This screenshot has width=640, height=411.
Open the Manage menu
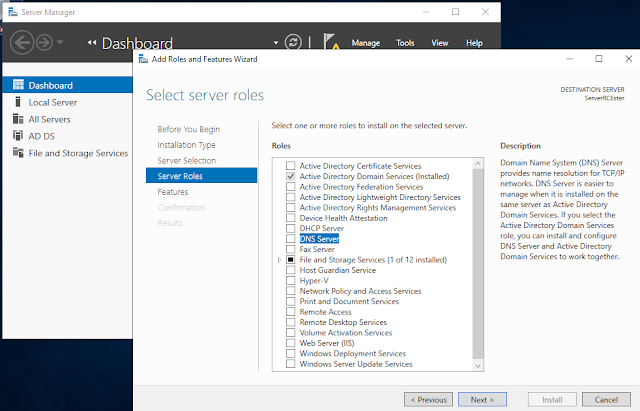pos(366,43)
